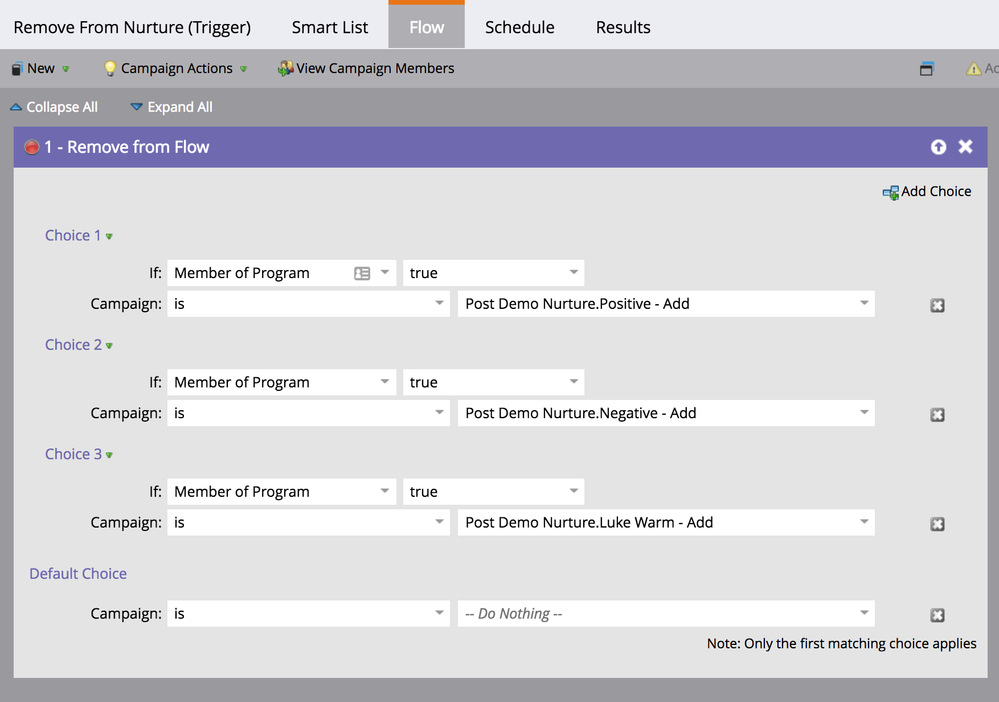Open the Post Demo Nurture.Luke Warm campaign dropdown
Image resolution: width=999 pixels, height=702 pixels.
coord(863,522)
